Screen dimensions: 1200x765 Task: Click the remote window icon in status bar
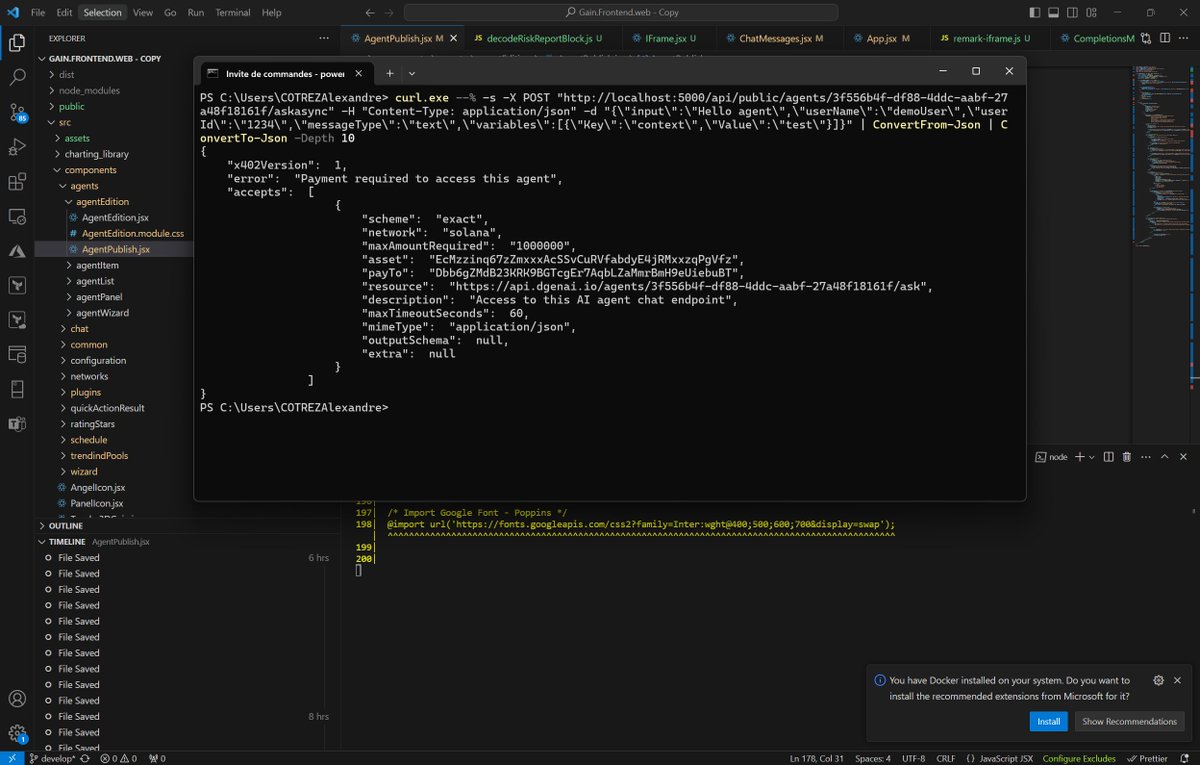coord(11,758)
